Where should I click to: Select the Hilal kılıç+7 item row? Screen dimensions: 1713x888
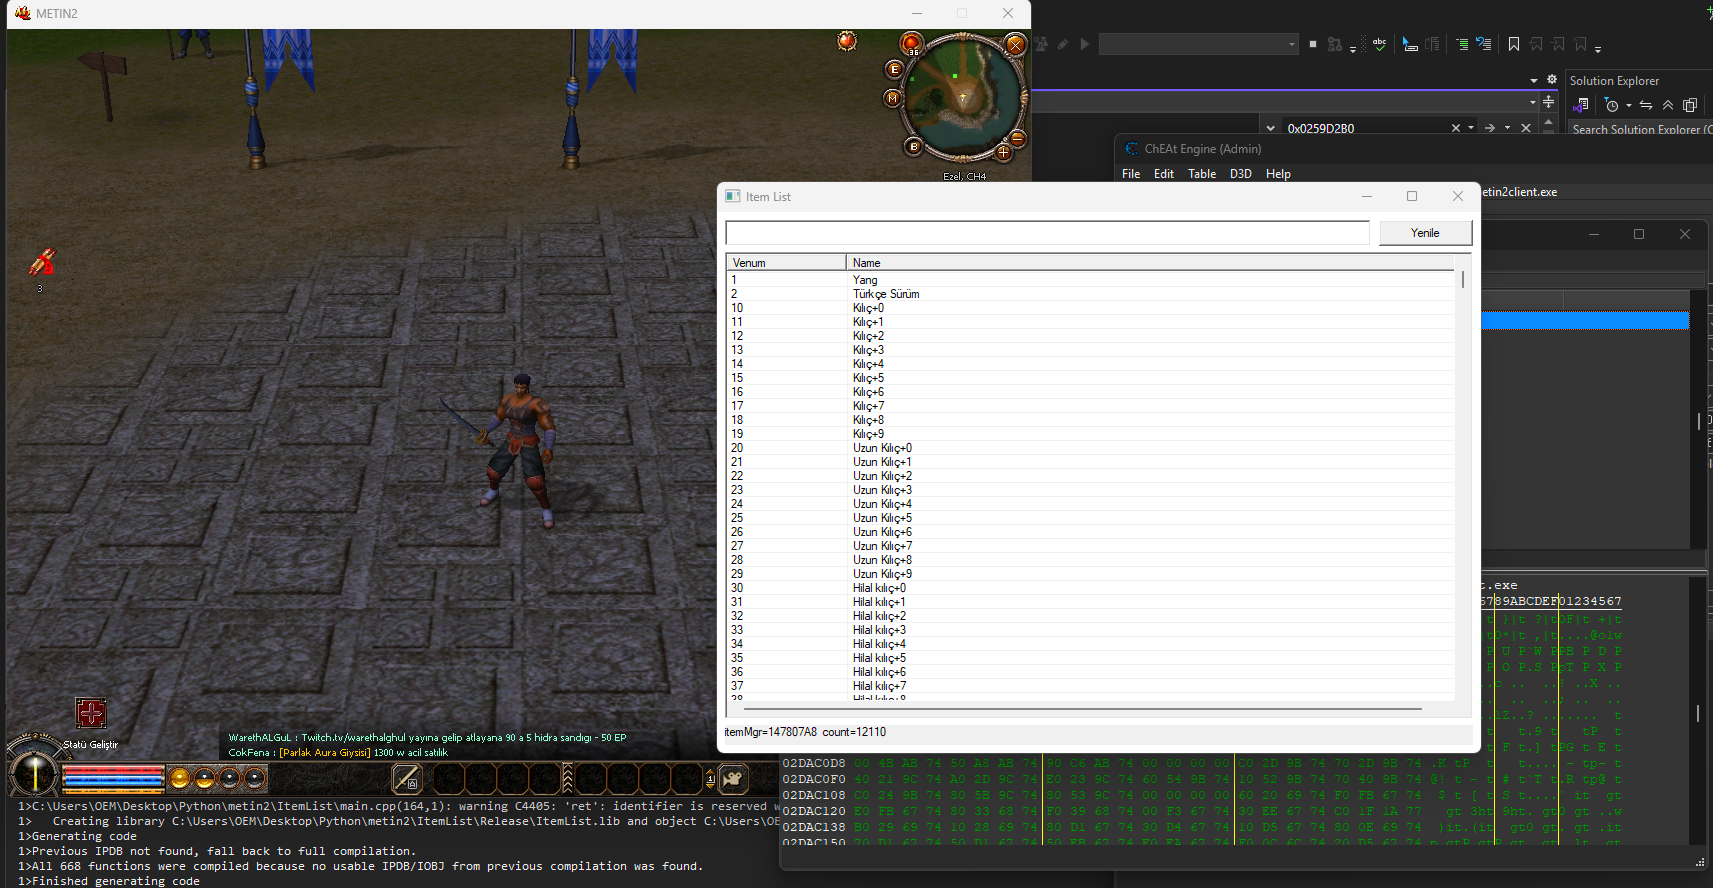1090,686
